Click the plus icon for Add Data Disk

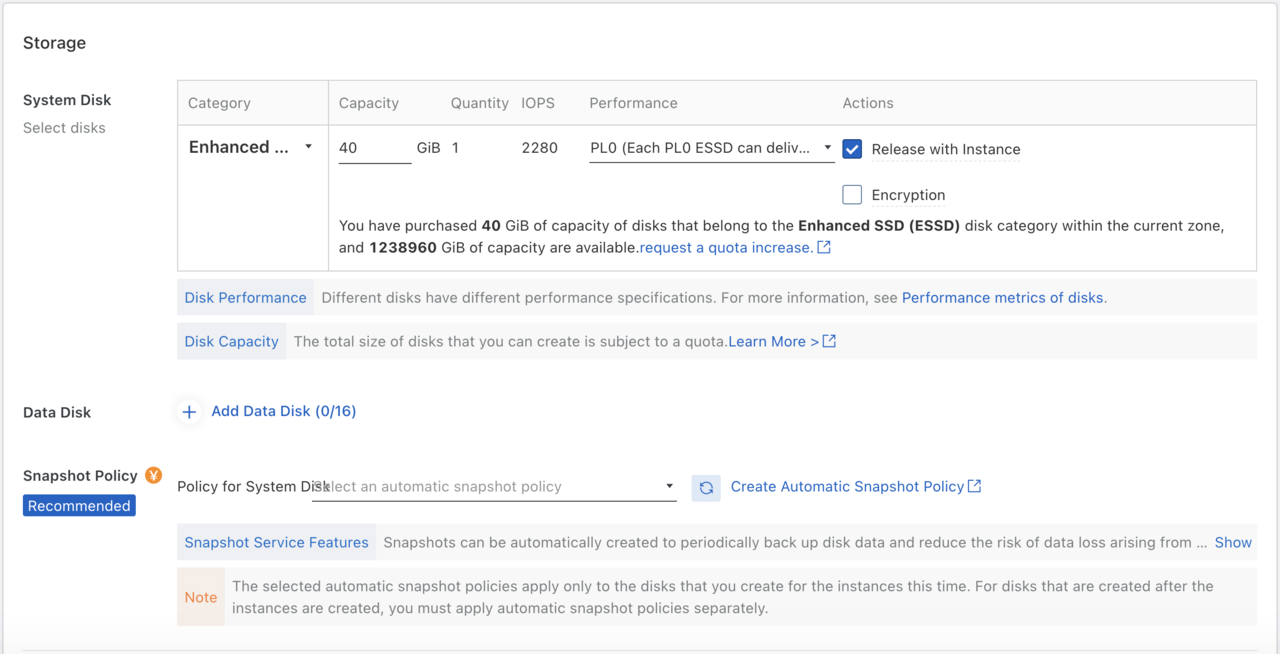(189, 412)
